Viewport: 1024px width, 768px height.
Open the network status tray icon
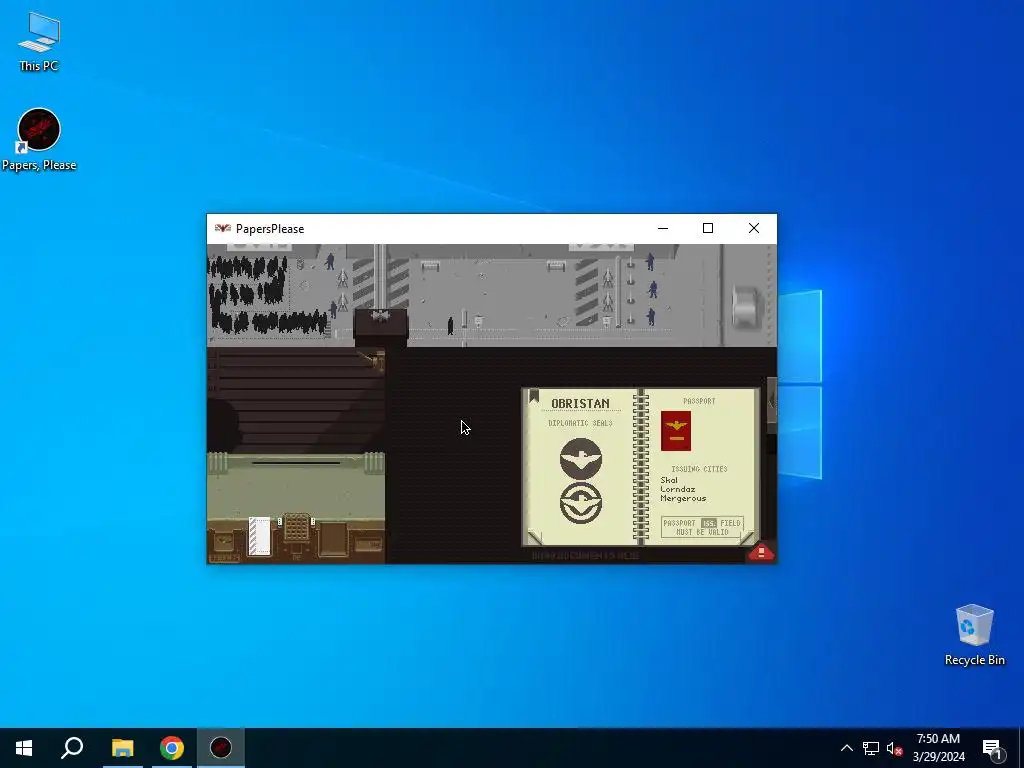point(871,748)
